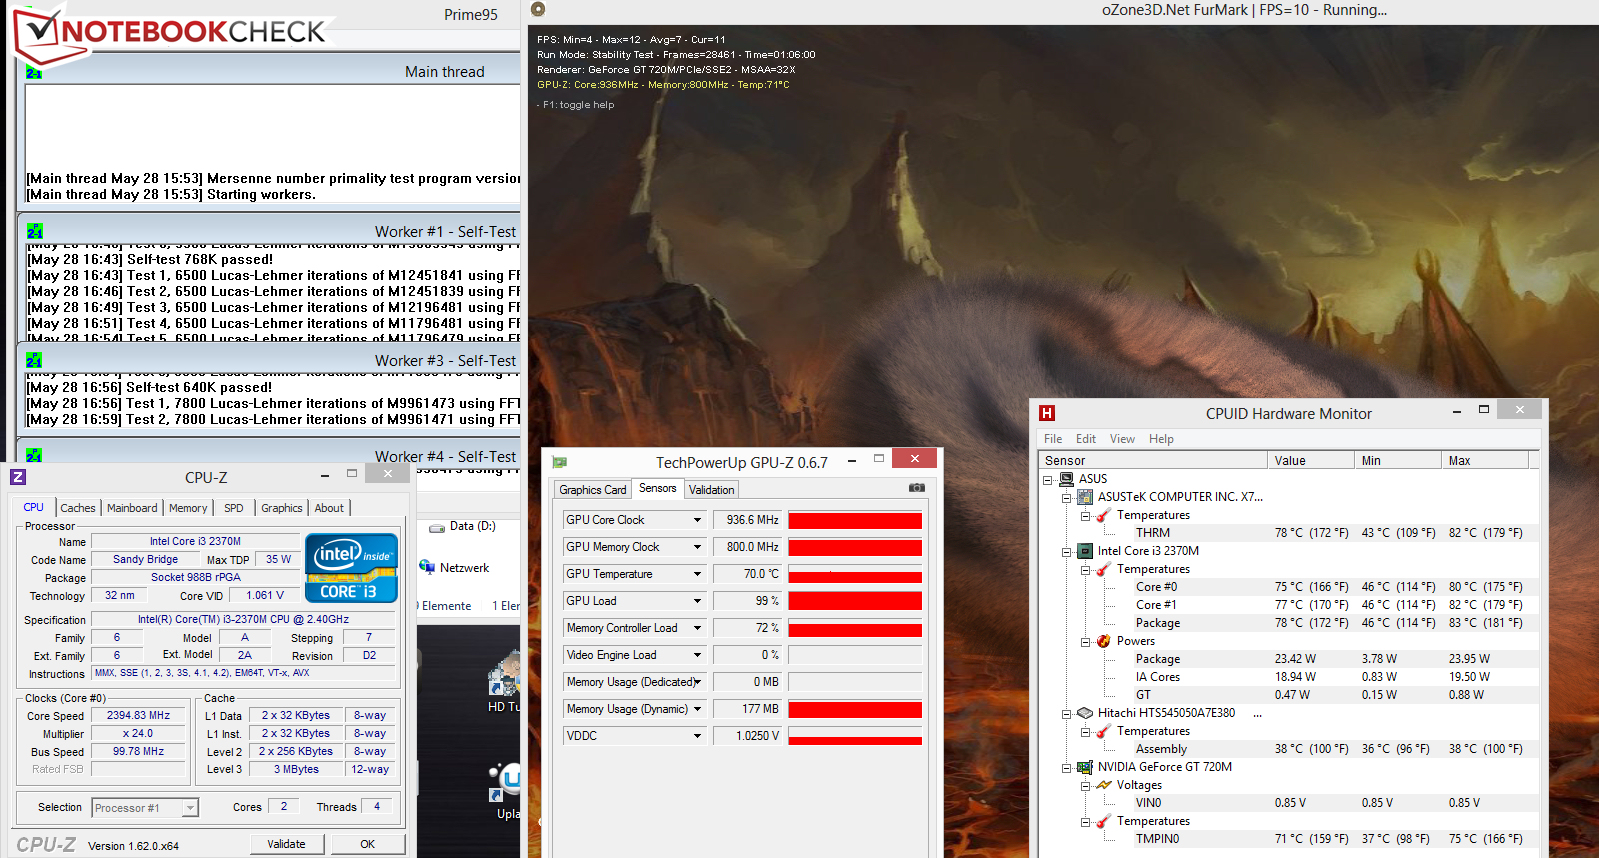The height and width of the screenshot is (858, 1599).
Task: Open Hardware Monitor View menu
Action: coord(1122,439)
